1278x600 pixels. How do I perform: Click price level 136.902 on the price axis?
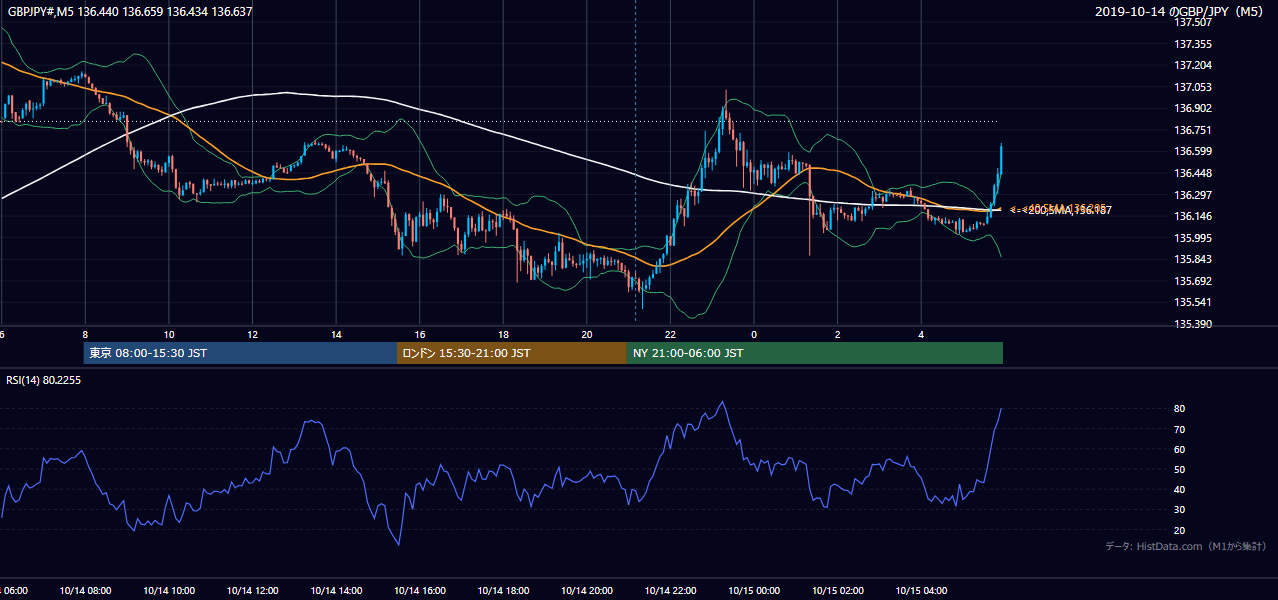point(1194,108)
